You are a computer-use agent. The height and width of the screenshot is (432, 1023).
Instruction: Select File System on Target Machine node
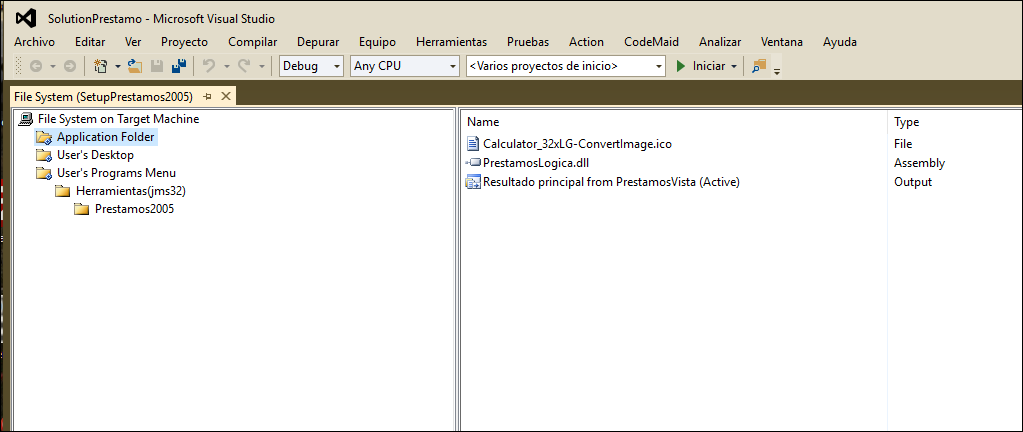118,119
